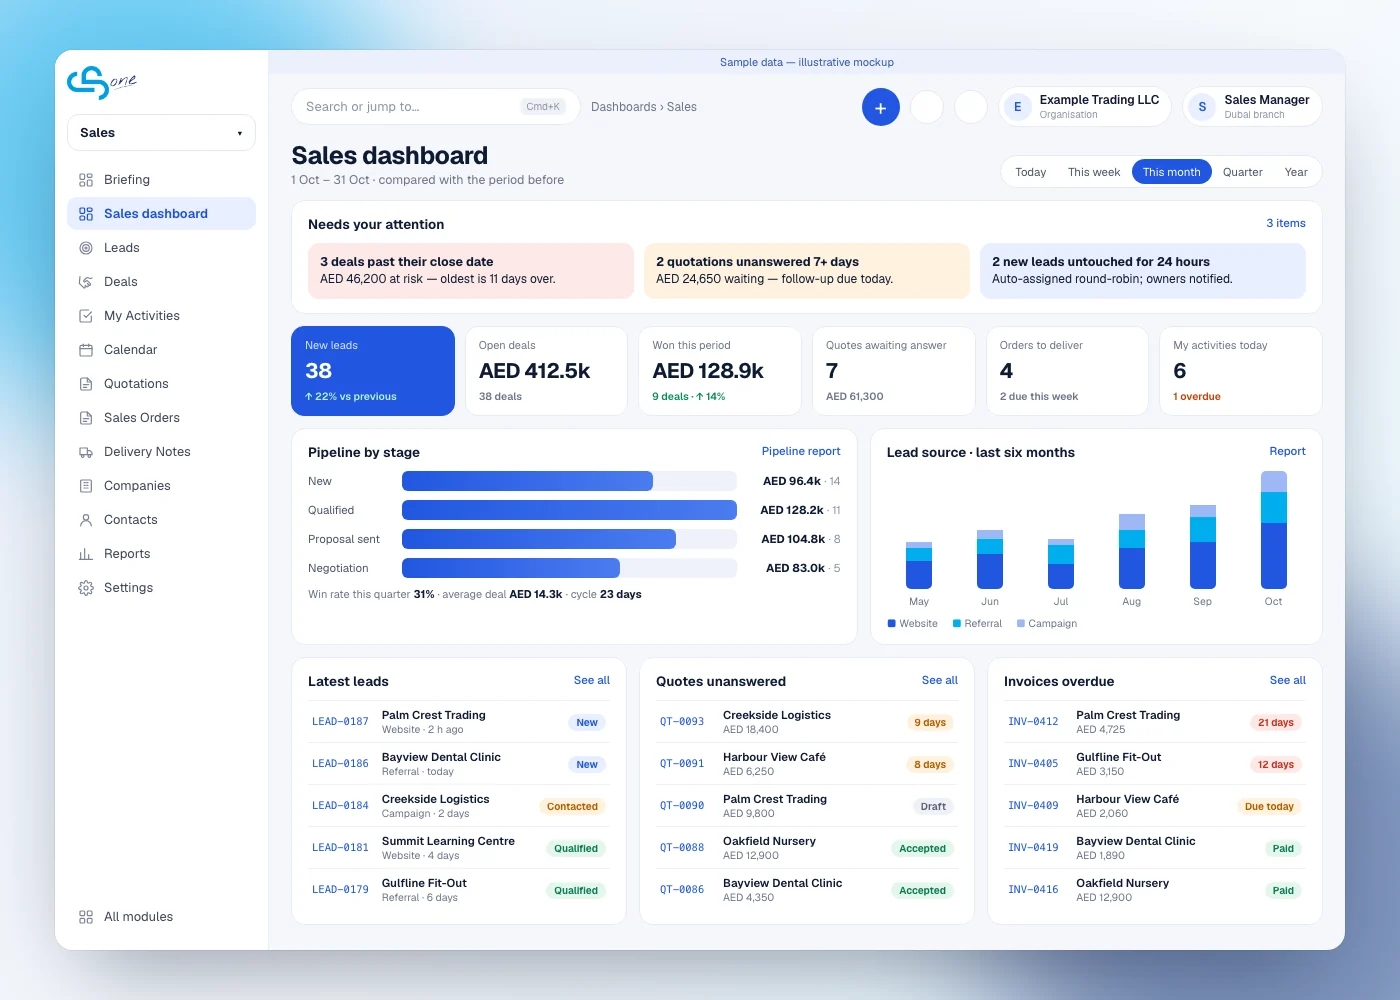1400x1000 pixels.
Task: Click the Delivery Notes truck icon
Action: pos(86,452)
